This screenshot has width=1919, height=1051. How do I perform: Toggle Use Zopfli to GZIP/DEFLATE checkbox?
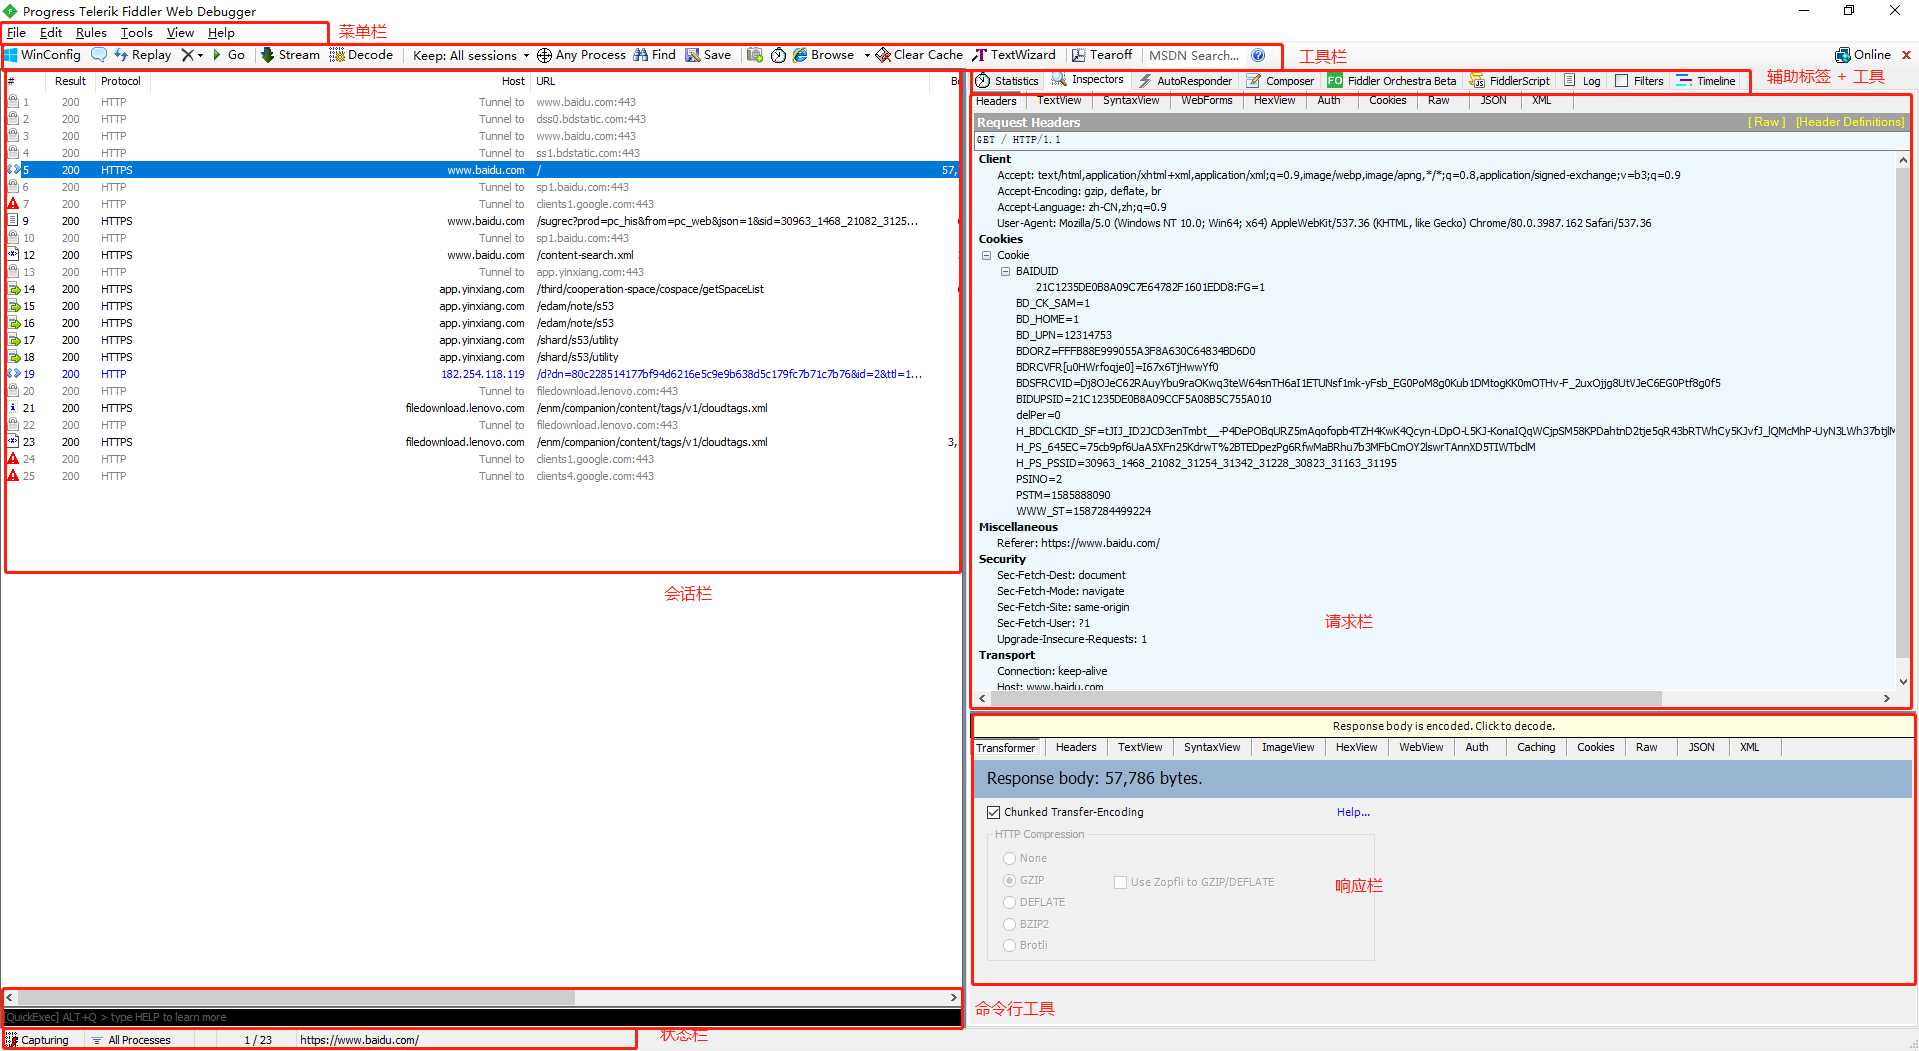[x=1120, y=882]
